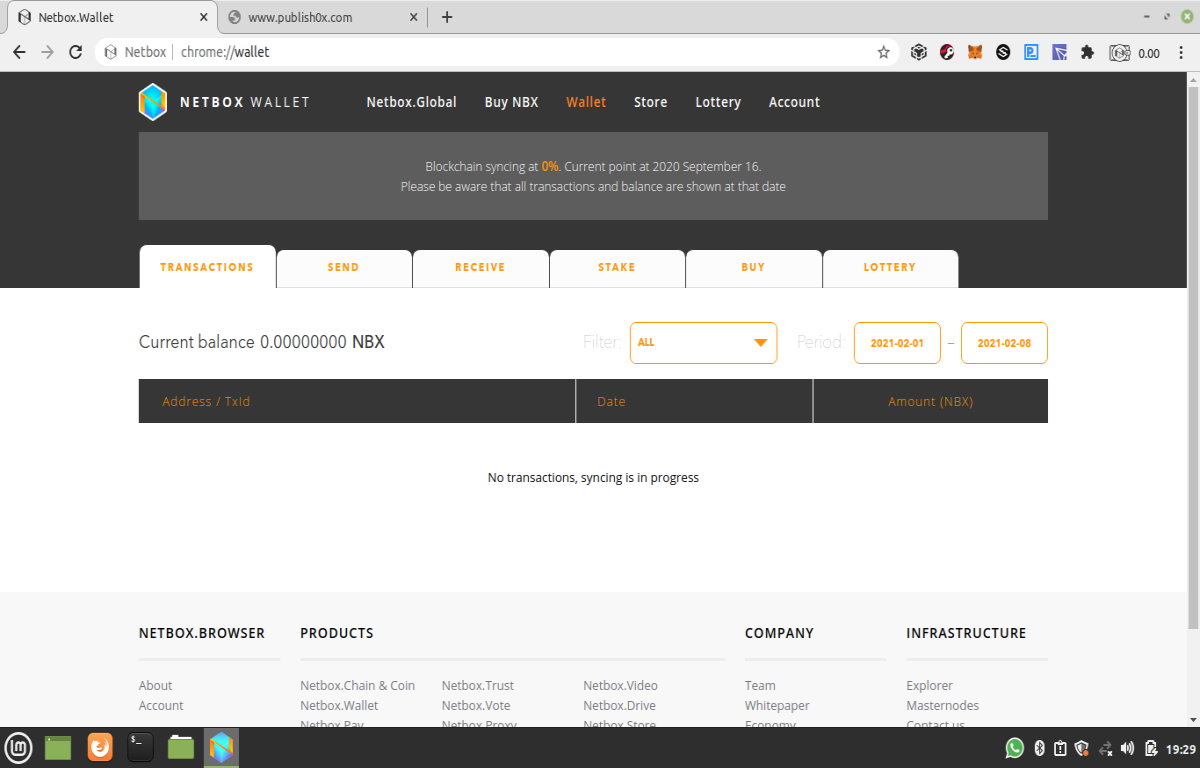Click the Bluetooth tray icon

click(x=1039, y=748)
